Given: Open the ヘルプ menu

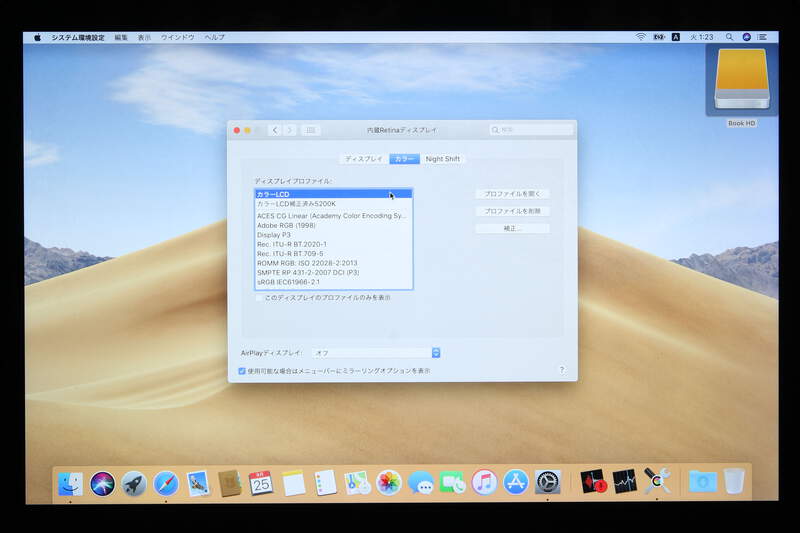Looking at the screenshot, I should pos(214,37).
